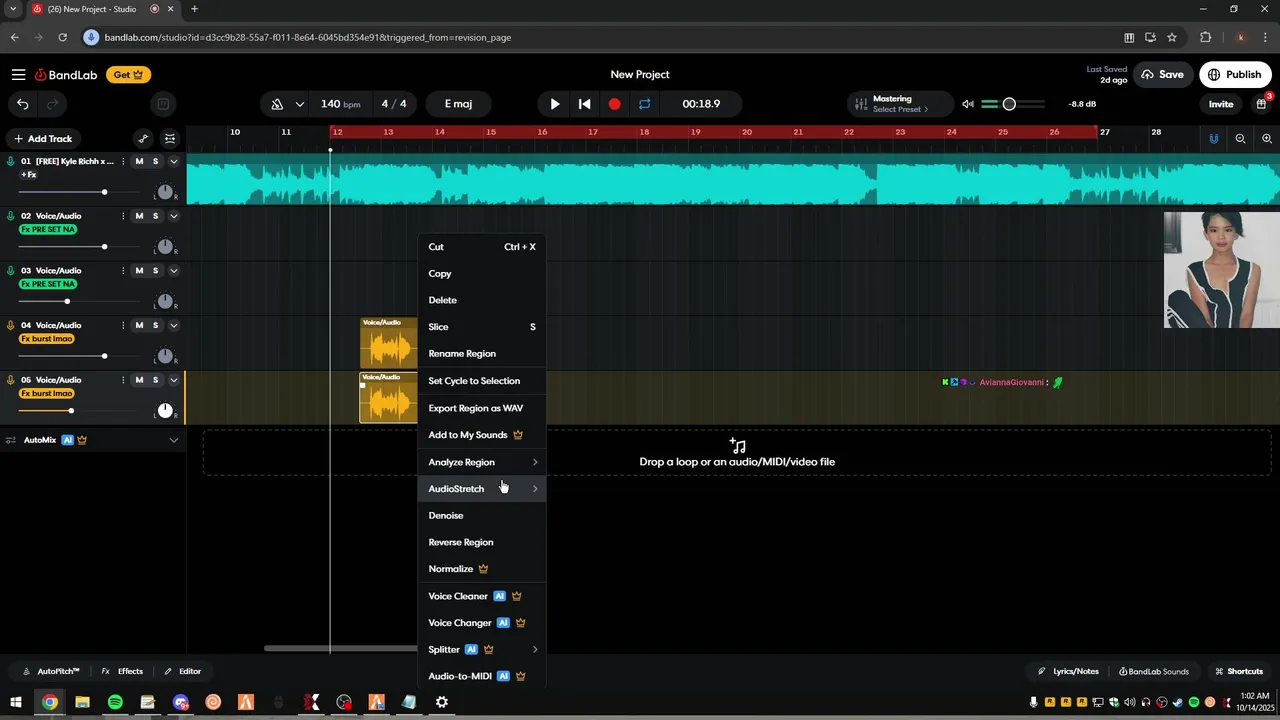Viewport: 1280px width, 720px height.
Task: Zoom in the timeline
Action: [1267, 139]
